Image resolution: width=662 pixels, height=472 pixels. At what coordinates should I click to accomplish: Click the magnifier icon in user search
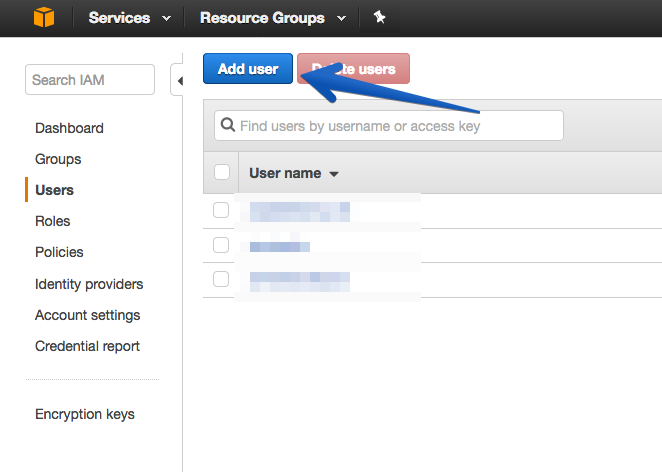coord(228,125)
